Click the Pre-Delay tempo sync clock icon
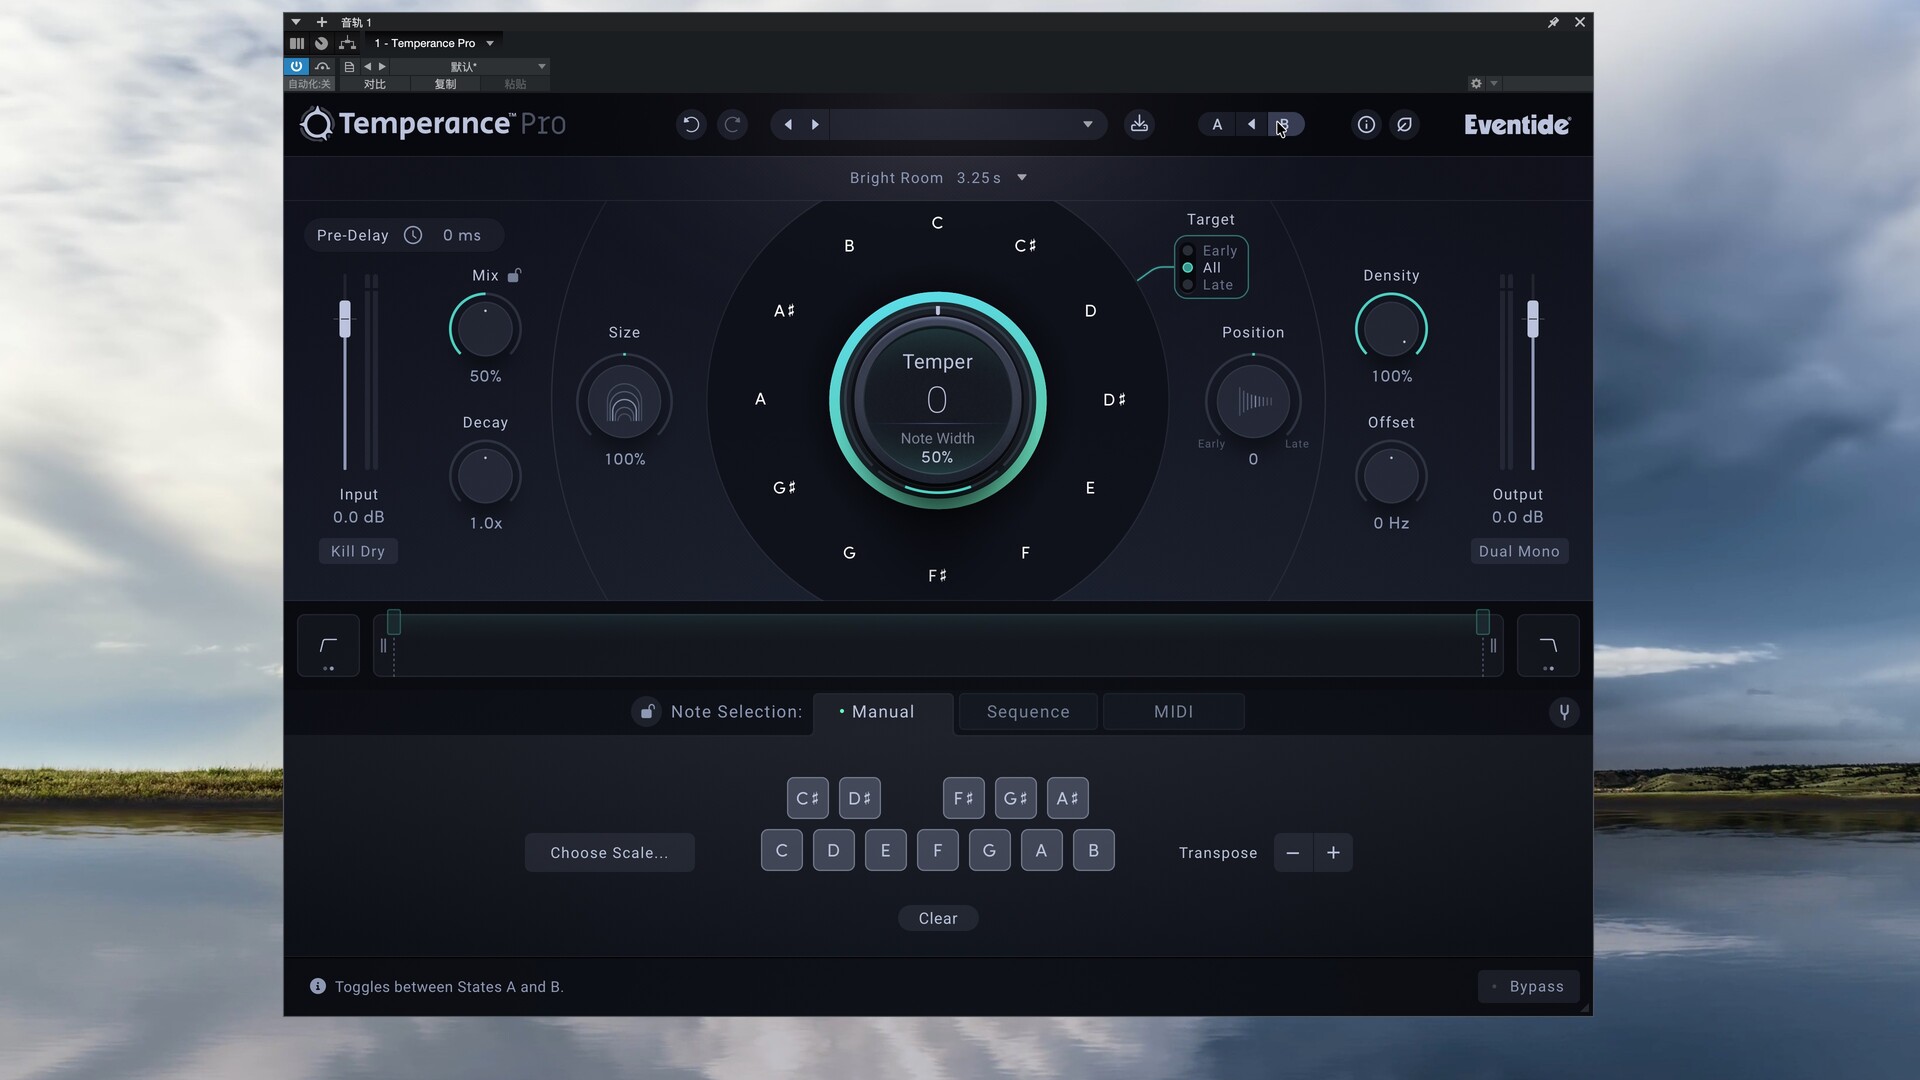Screen dimensions: 1920x1080 [x=413, y=235]
